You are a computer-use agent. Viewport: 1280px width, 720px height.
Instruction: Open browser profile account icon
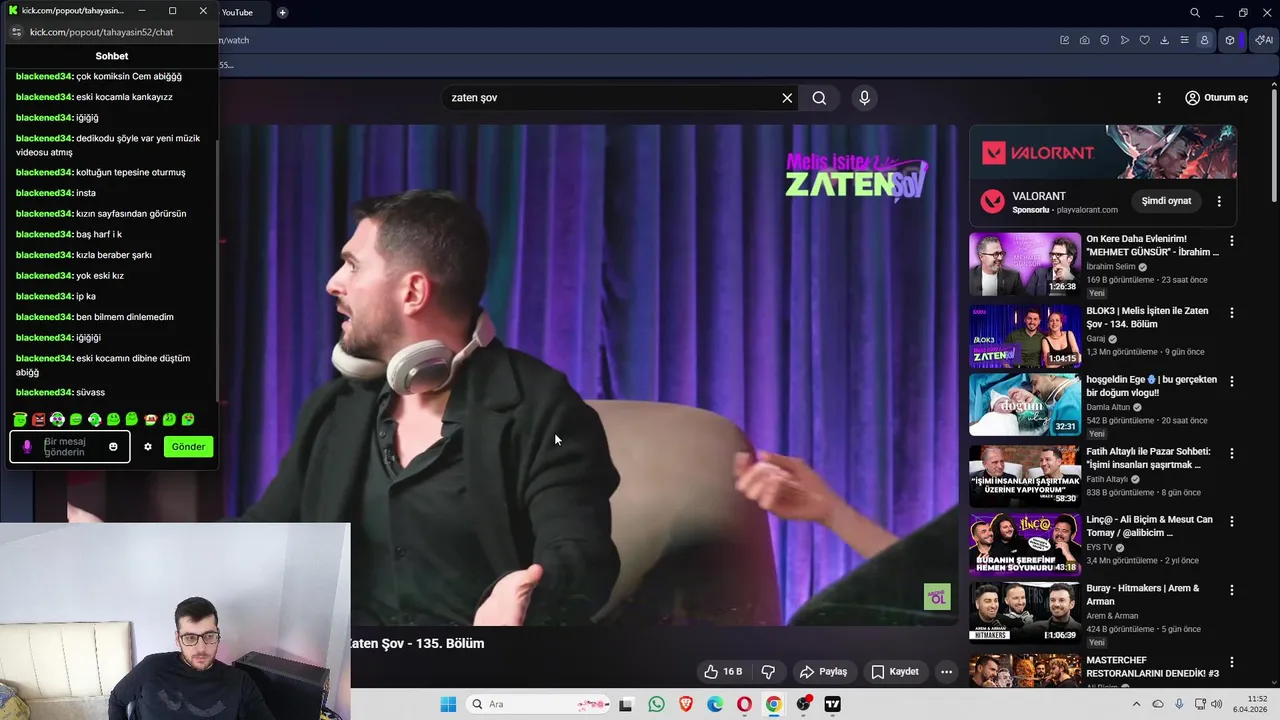click(1204, 40)
